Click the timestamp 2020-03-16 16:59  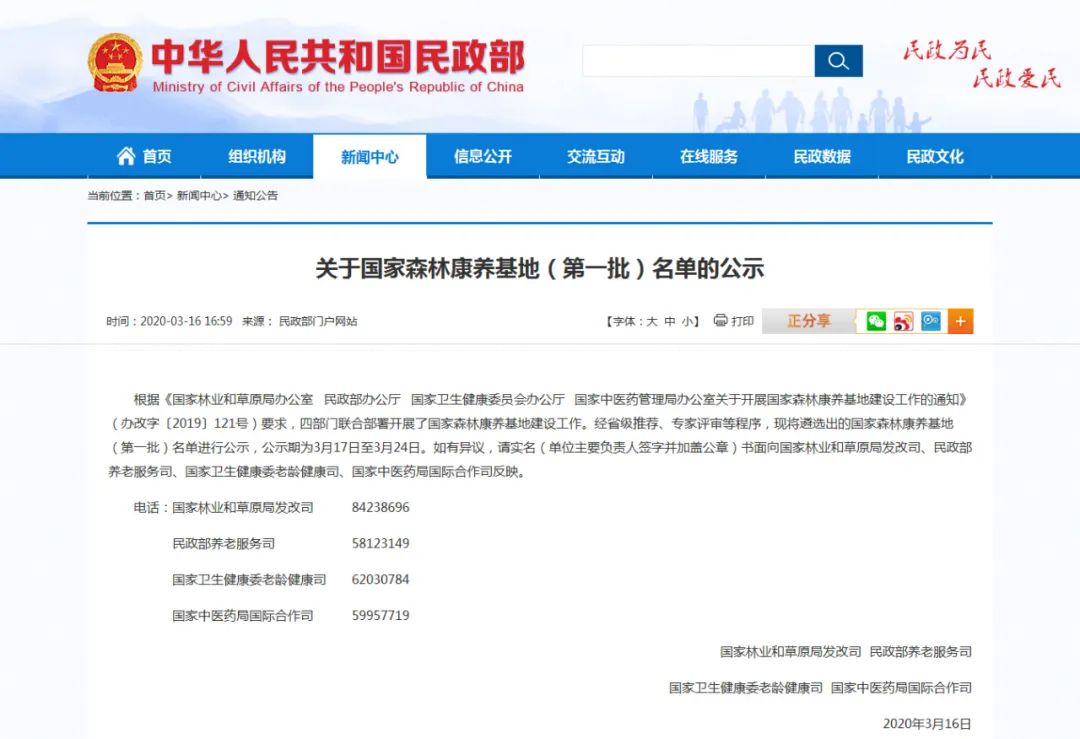[x=186, y=322]
